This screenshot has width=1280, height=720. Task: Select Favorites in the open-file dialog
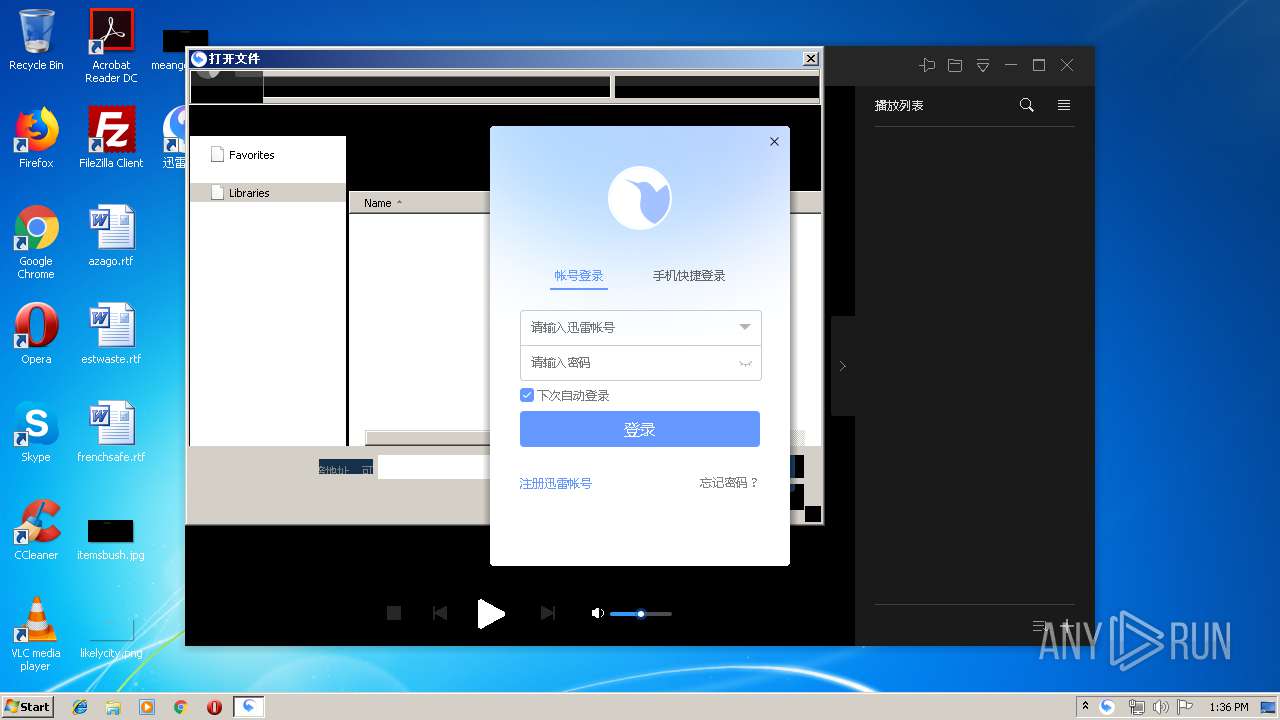pos(251,155)
